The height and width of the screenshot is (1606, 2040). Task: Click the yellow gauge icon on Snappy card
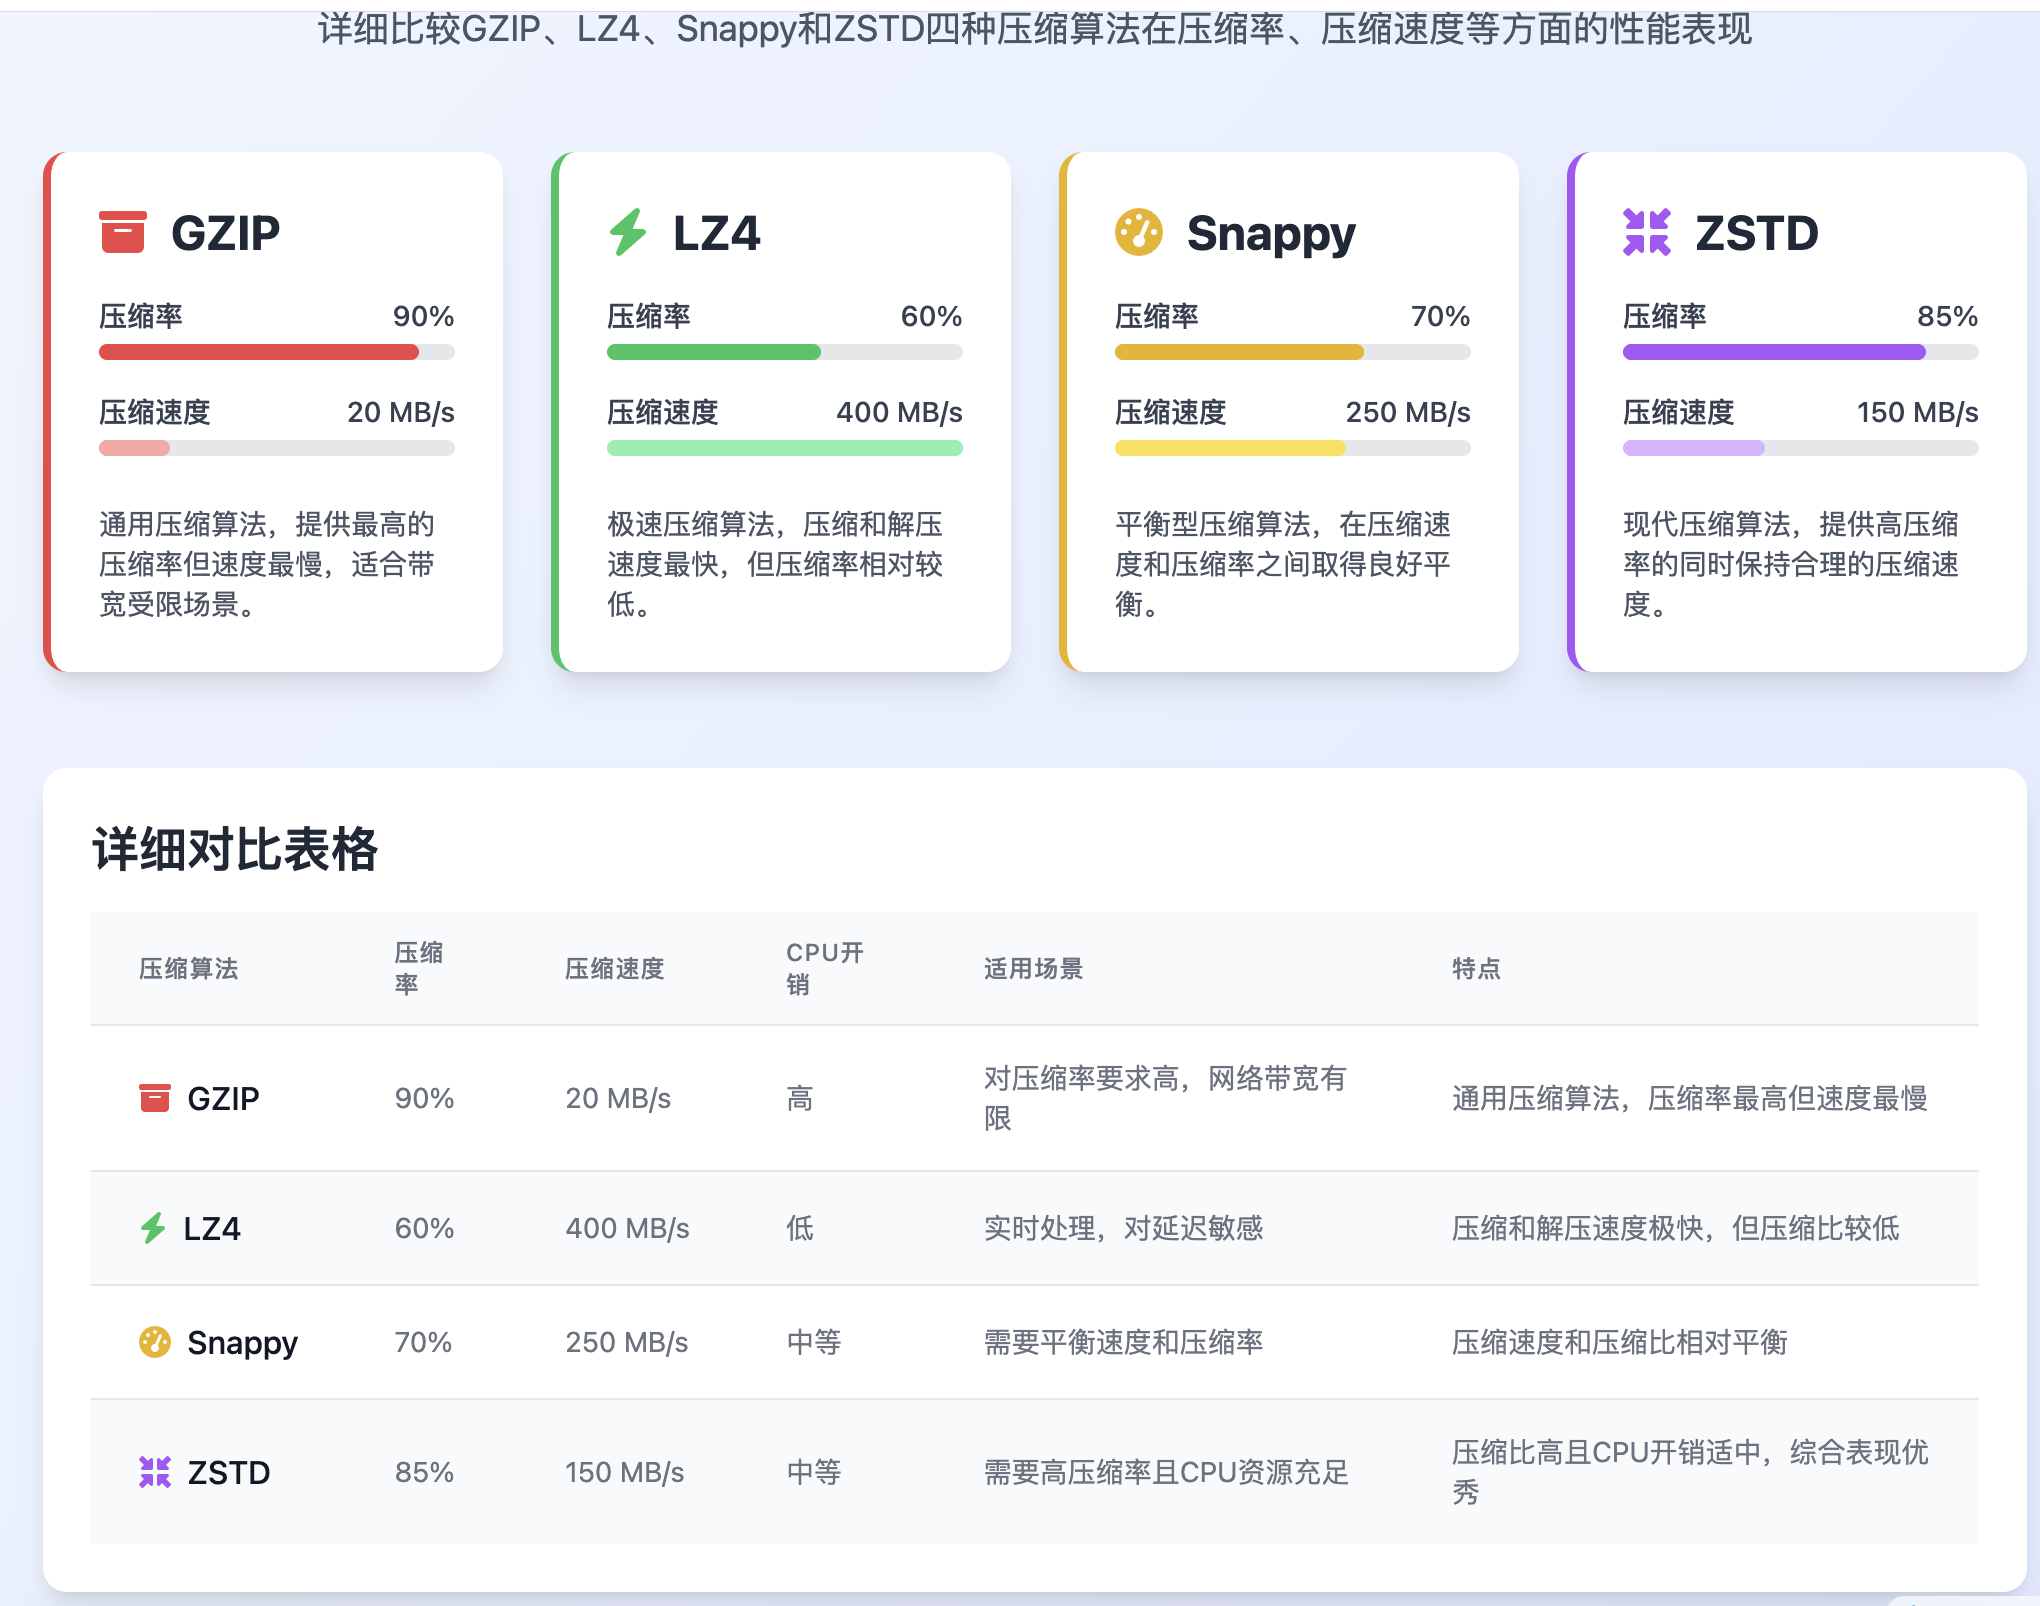click(x=1138, y=233)
